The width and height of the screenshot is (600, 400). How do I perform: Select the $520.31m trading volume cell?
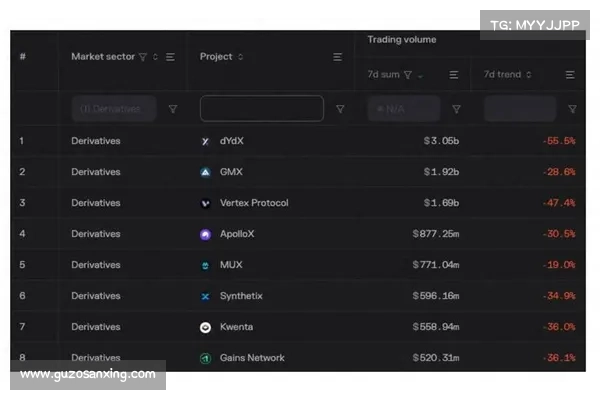pyautogui.click(x=436, y=358)
